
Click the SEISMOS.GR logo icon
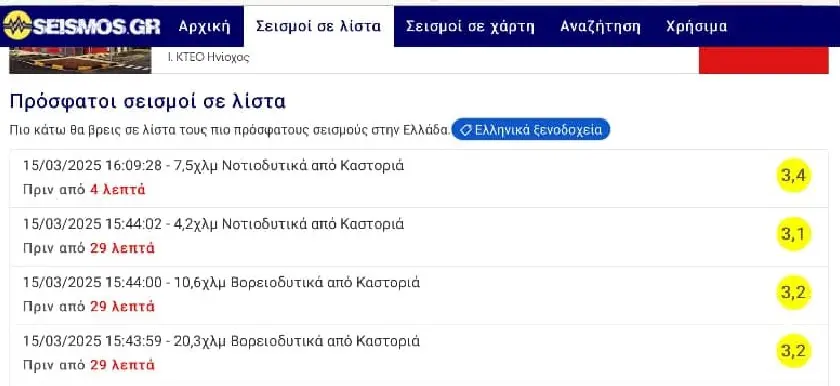pyautogui.click(x=18, y=25)
